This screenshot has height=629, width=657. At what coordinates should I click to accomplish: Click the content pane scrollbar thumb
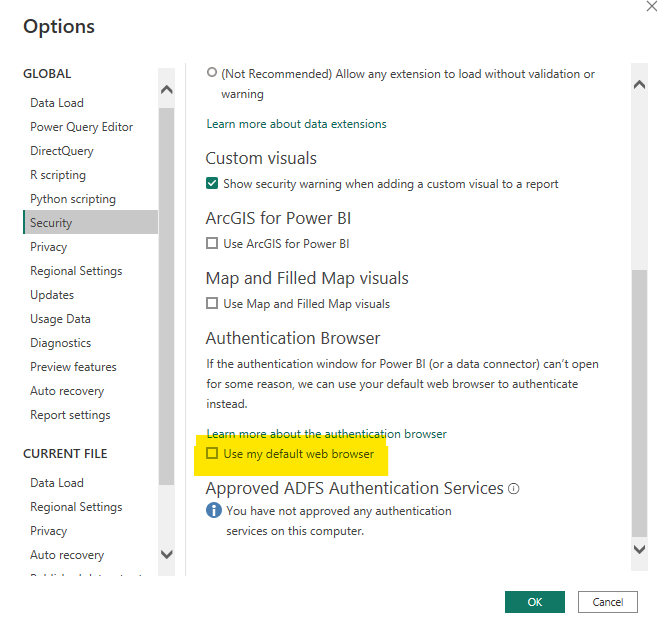click(639, 403)
